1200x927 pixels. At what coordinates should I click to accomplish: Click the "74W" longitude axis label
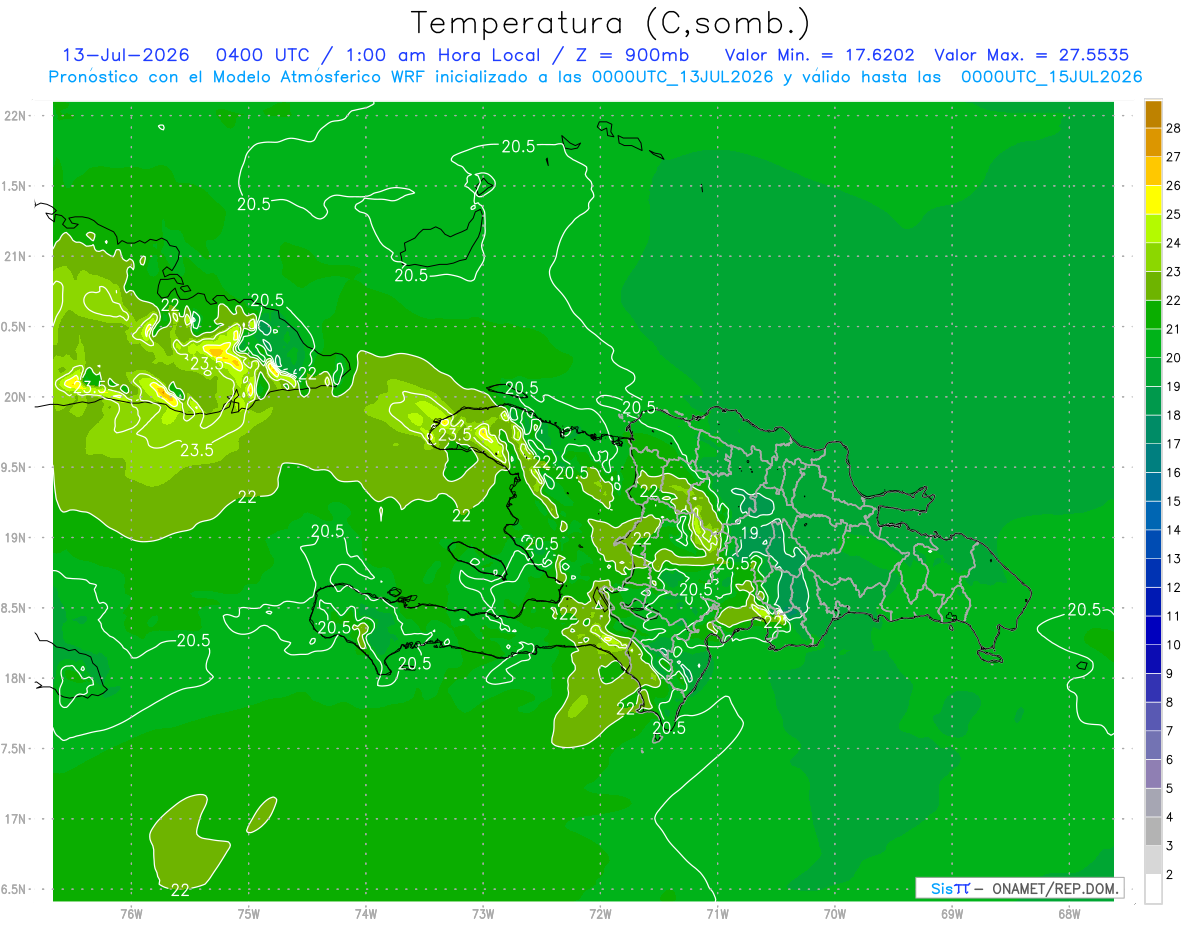(365, 913)
